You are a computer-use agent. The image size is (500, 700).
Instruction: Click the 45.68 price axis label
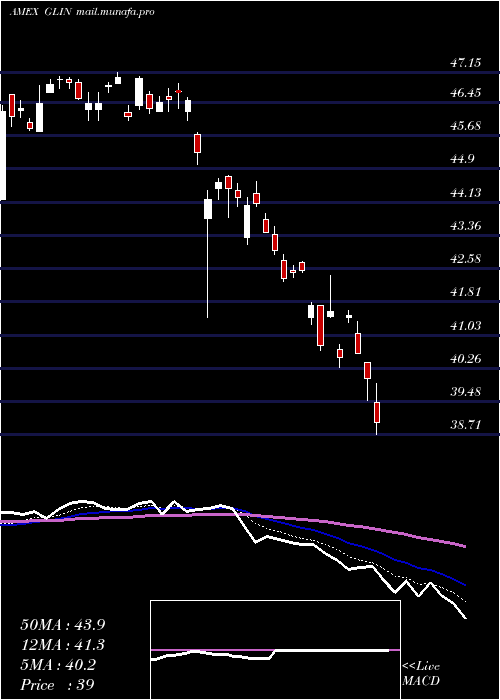(465, 126)
